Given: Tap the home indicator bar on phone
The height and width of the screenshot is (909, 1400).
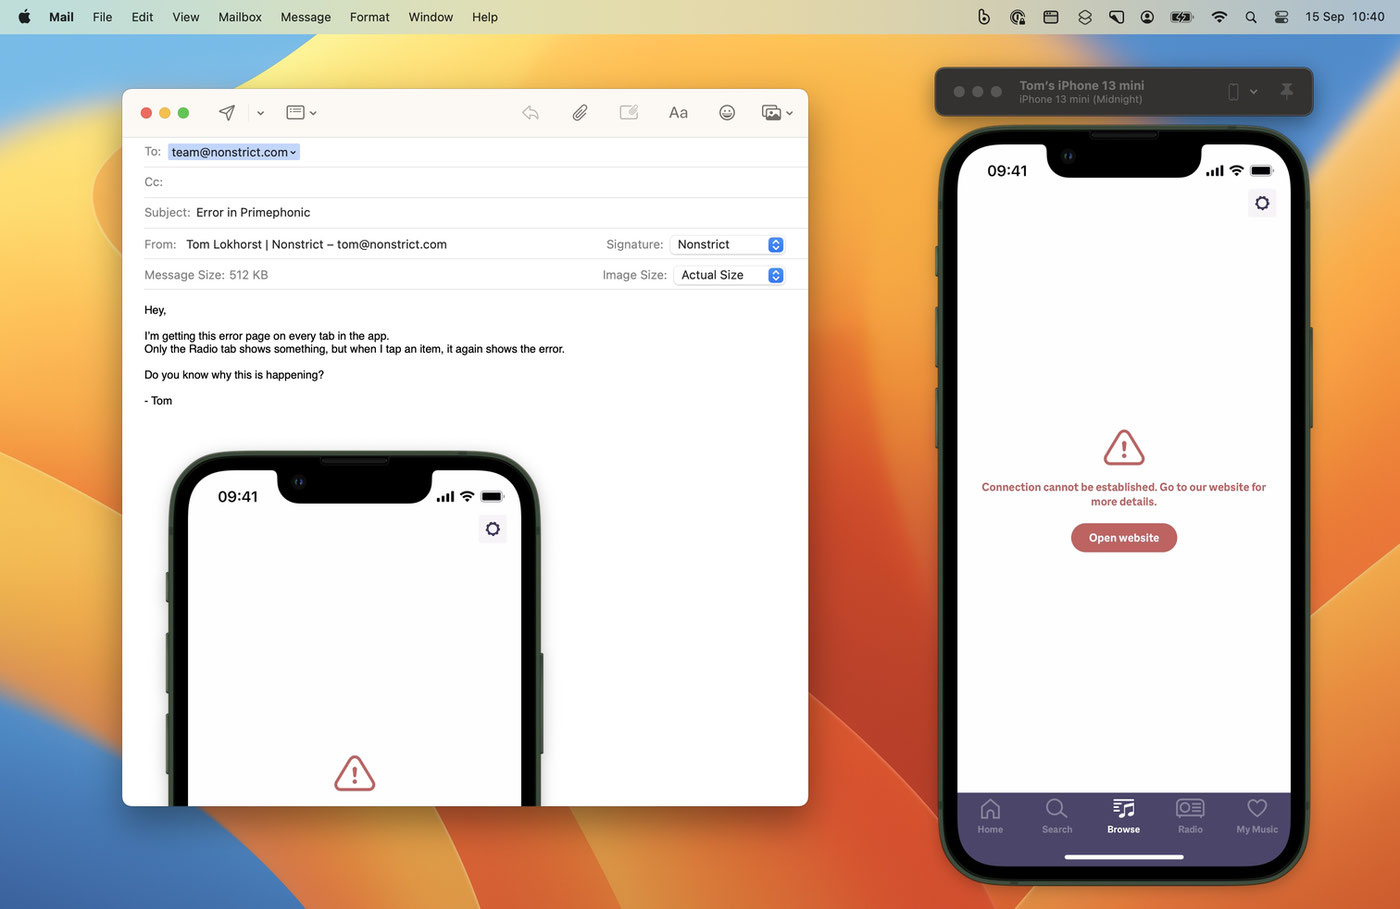Looking at the screenshot, I should point(1124,857).
